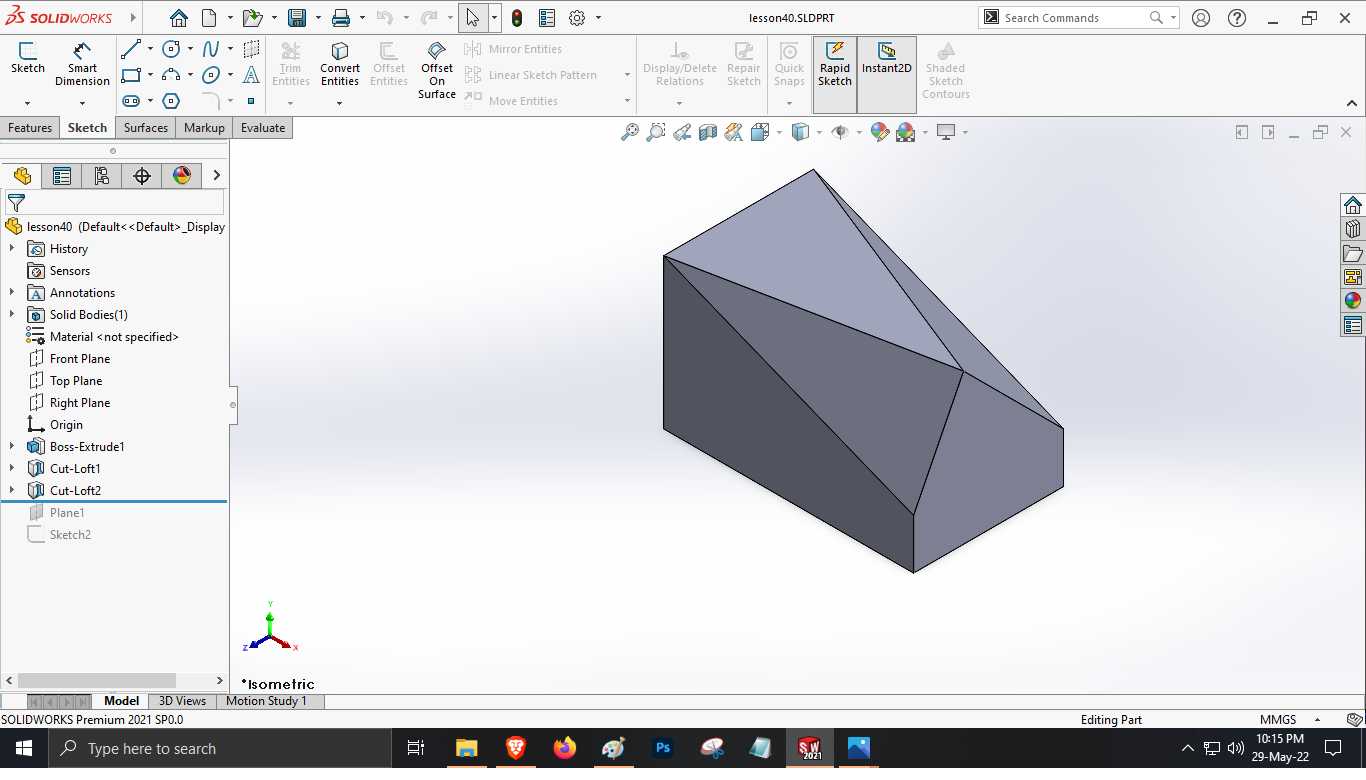This screenshot has height=780, width=1366.
Task: Switch to the Features tab
Action: [30, 128]
